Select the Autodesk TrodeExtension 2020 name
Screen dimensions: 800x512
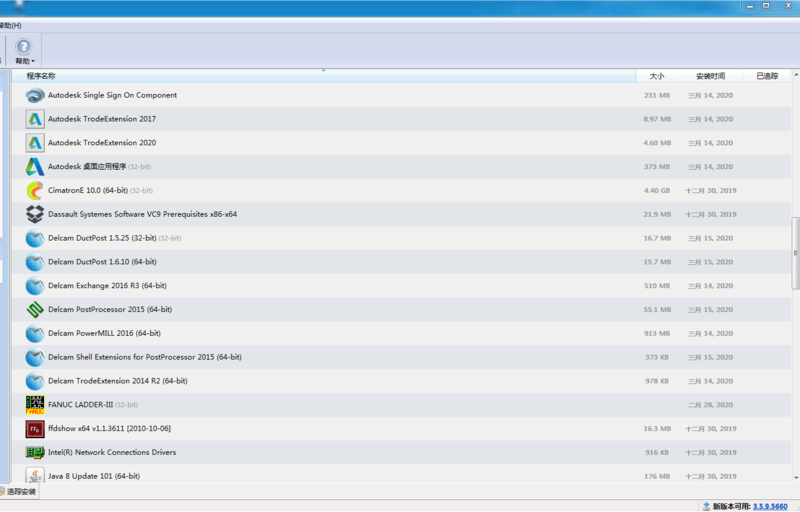102,143
